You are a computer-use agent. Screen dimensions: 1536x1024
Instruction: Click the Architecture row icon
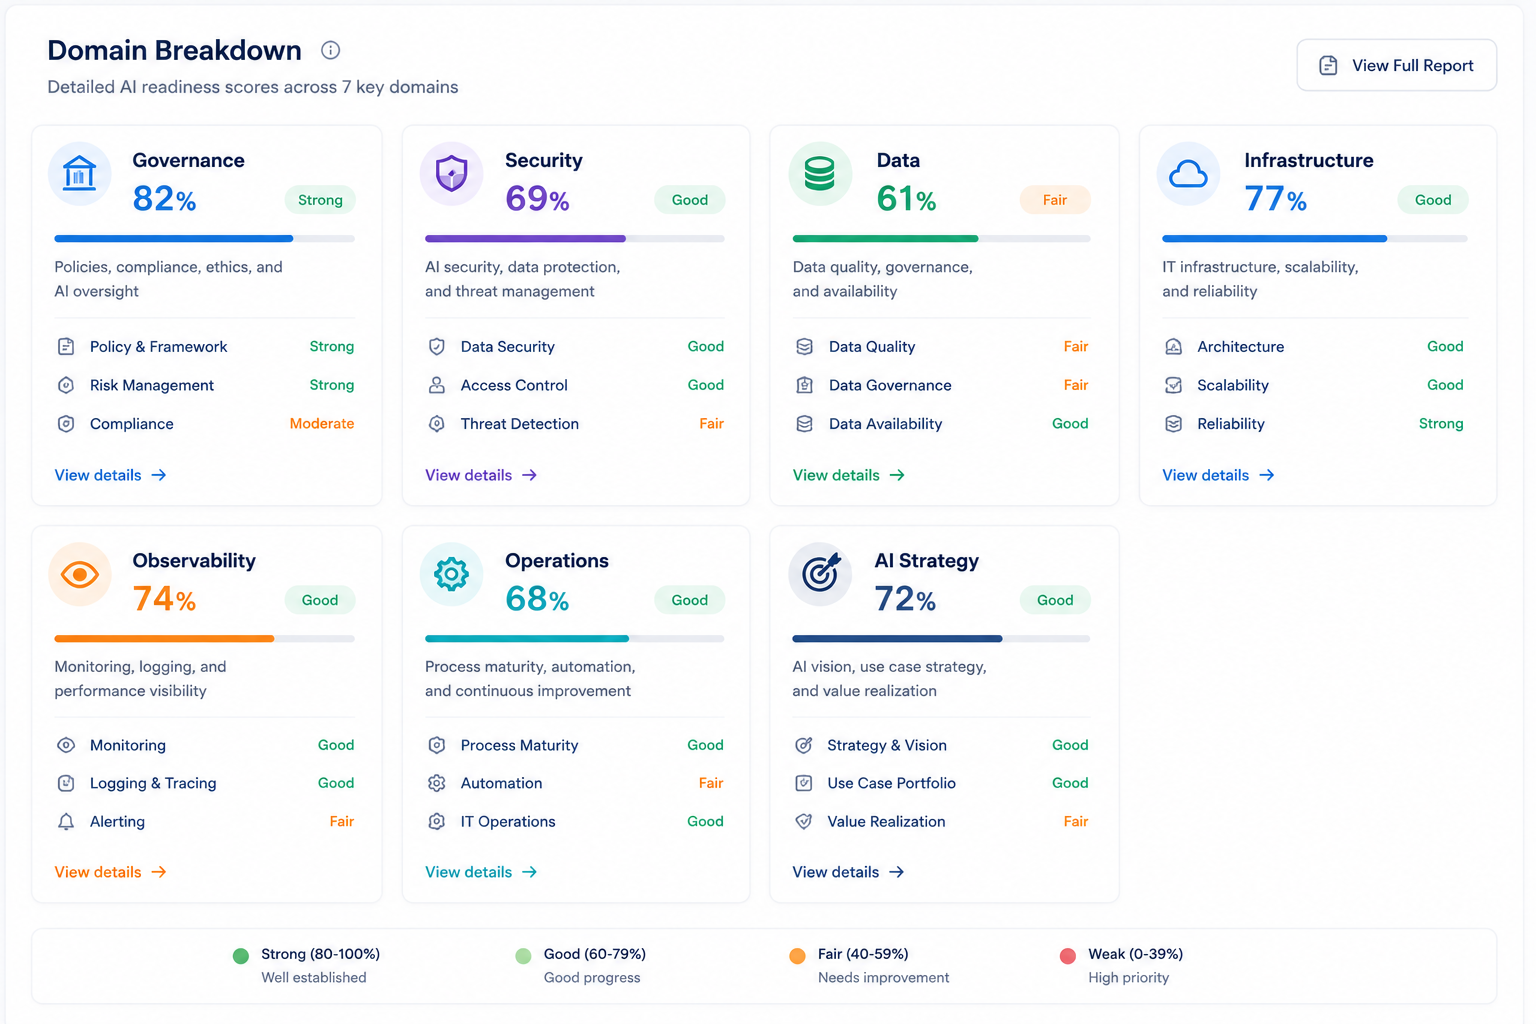(x=1174, y=347)
